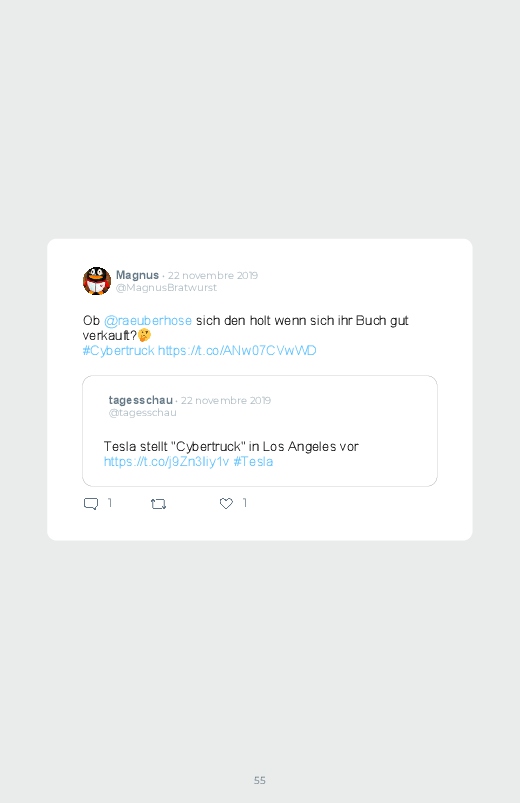This screenshot has height=803, width=520.
Task: Open Magnus tweet date 22 novembre 2019
Action: pyautogui.click(x=213, y=276)
